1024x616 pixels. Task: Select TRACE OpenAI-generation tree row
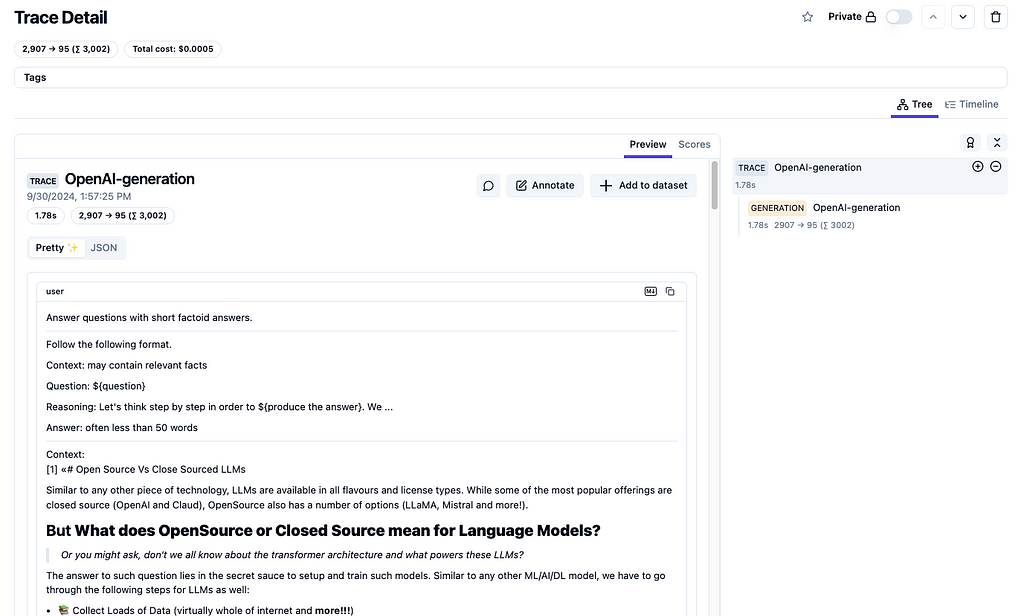(x=870, y=176)
